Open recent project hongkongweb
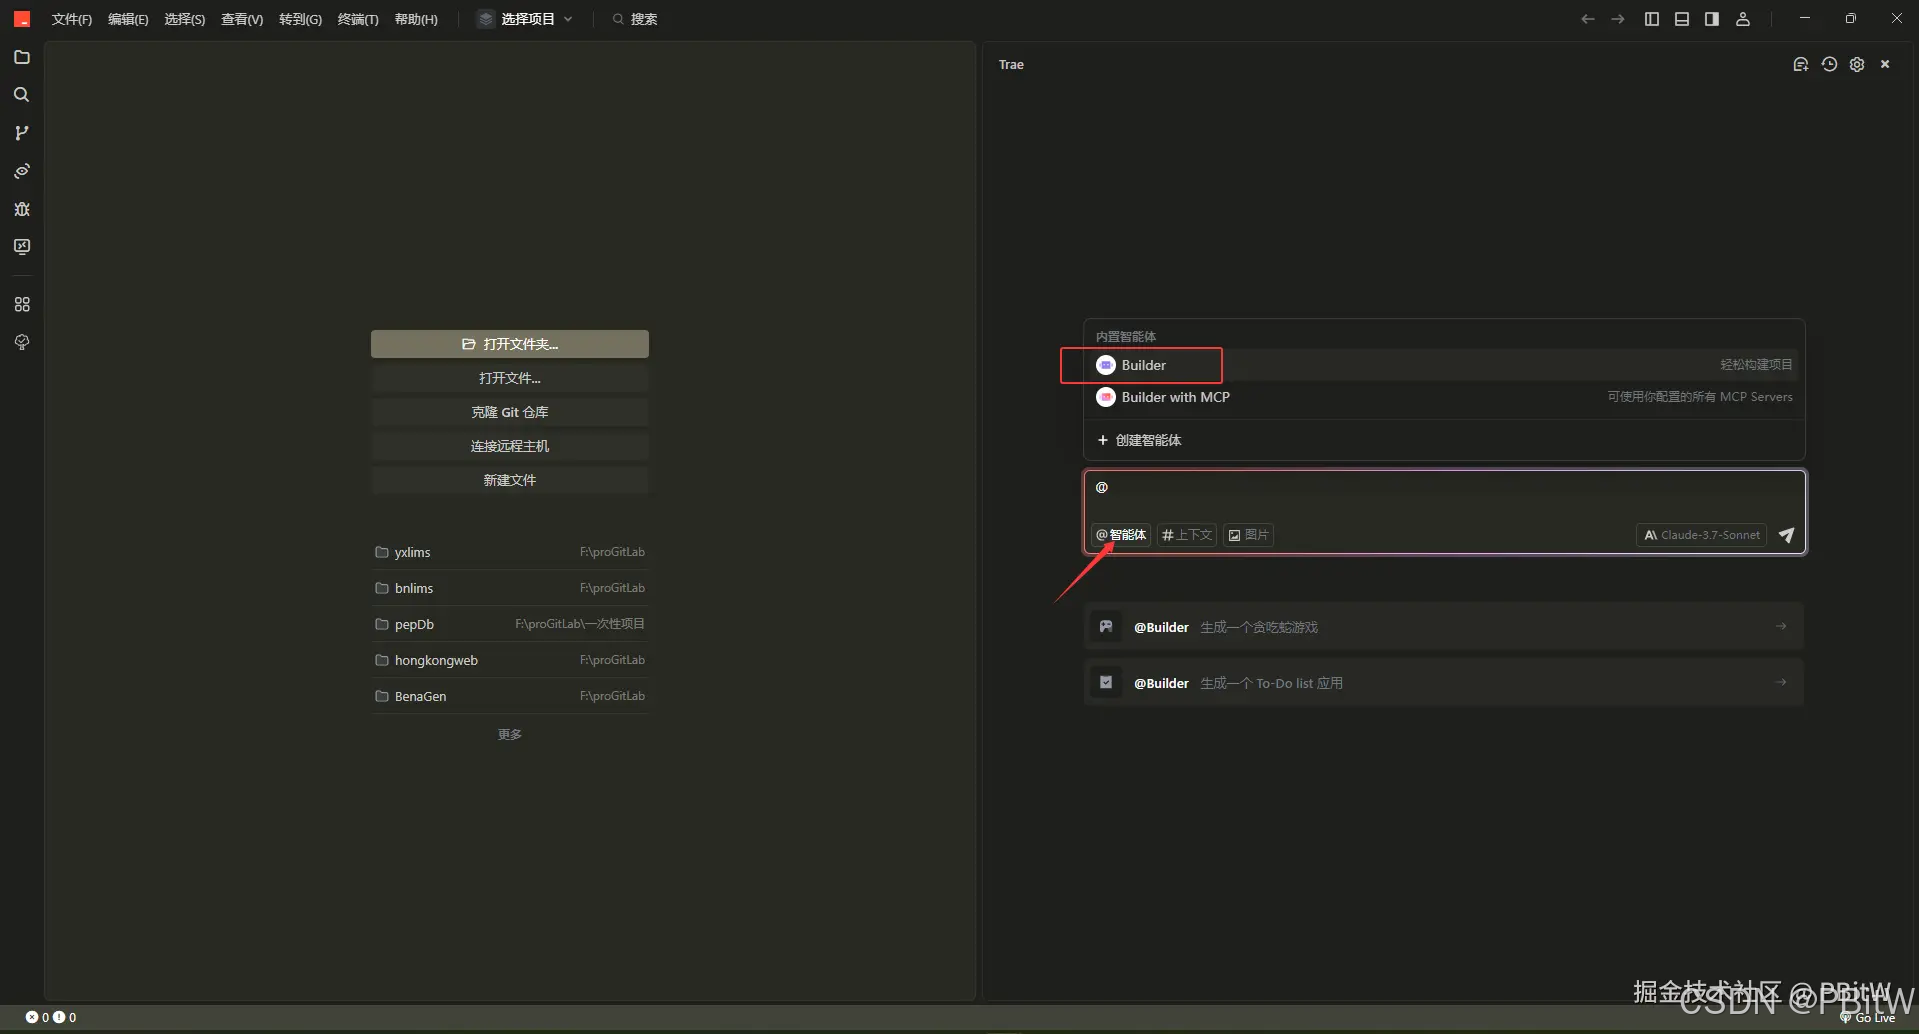 click(x=510, y=660)
